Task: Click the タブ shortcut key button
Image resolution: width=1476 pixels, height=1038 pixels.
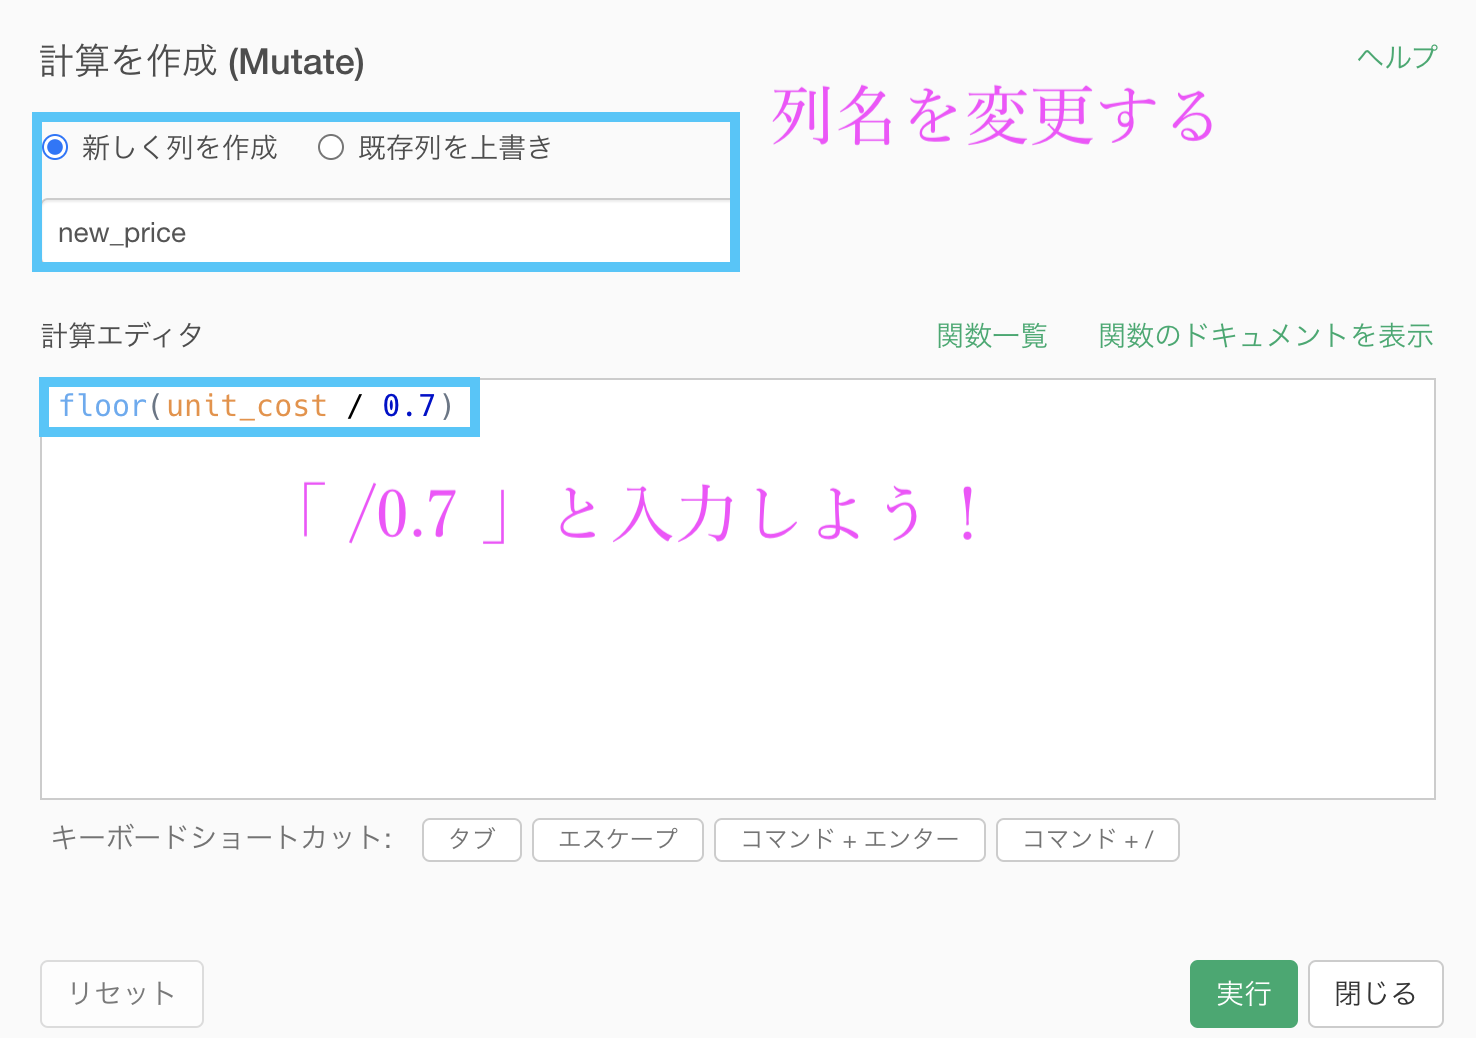Action: [472, 839]
